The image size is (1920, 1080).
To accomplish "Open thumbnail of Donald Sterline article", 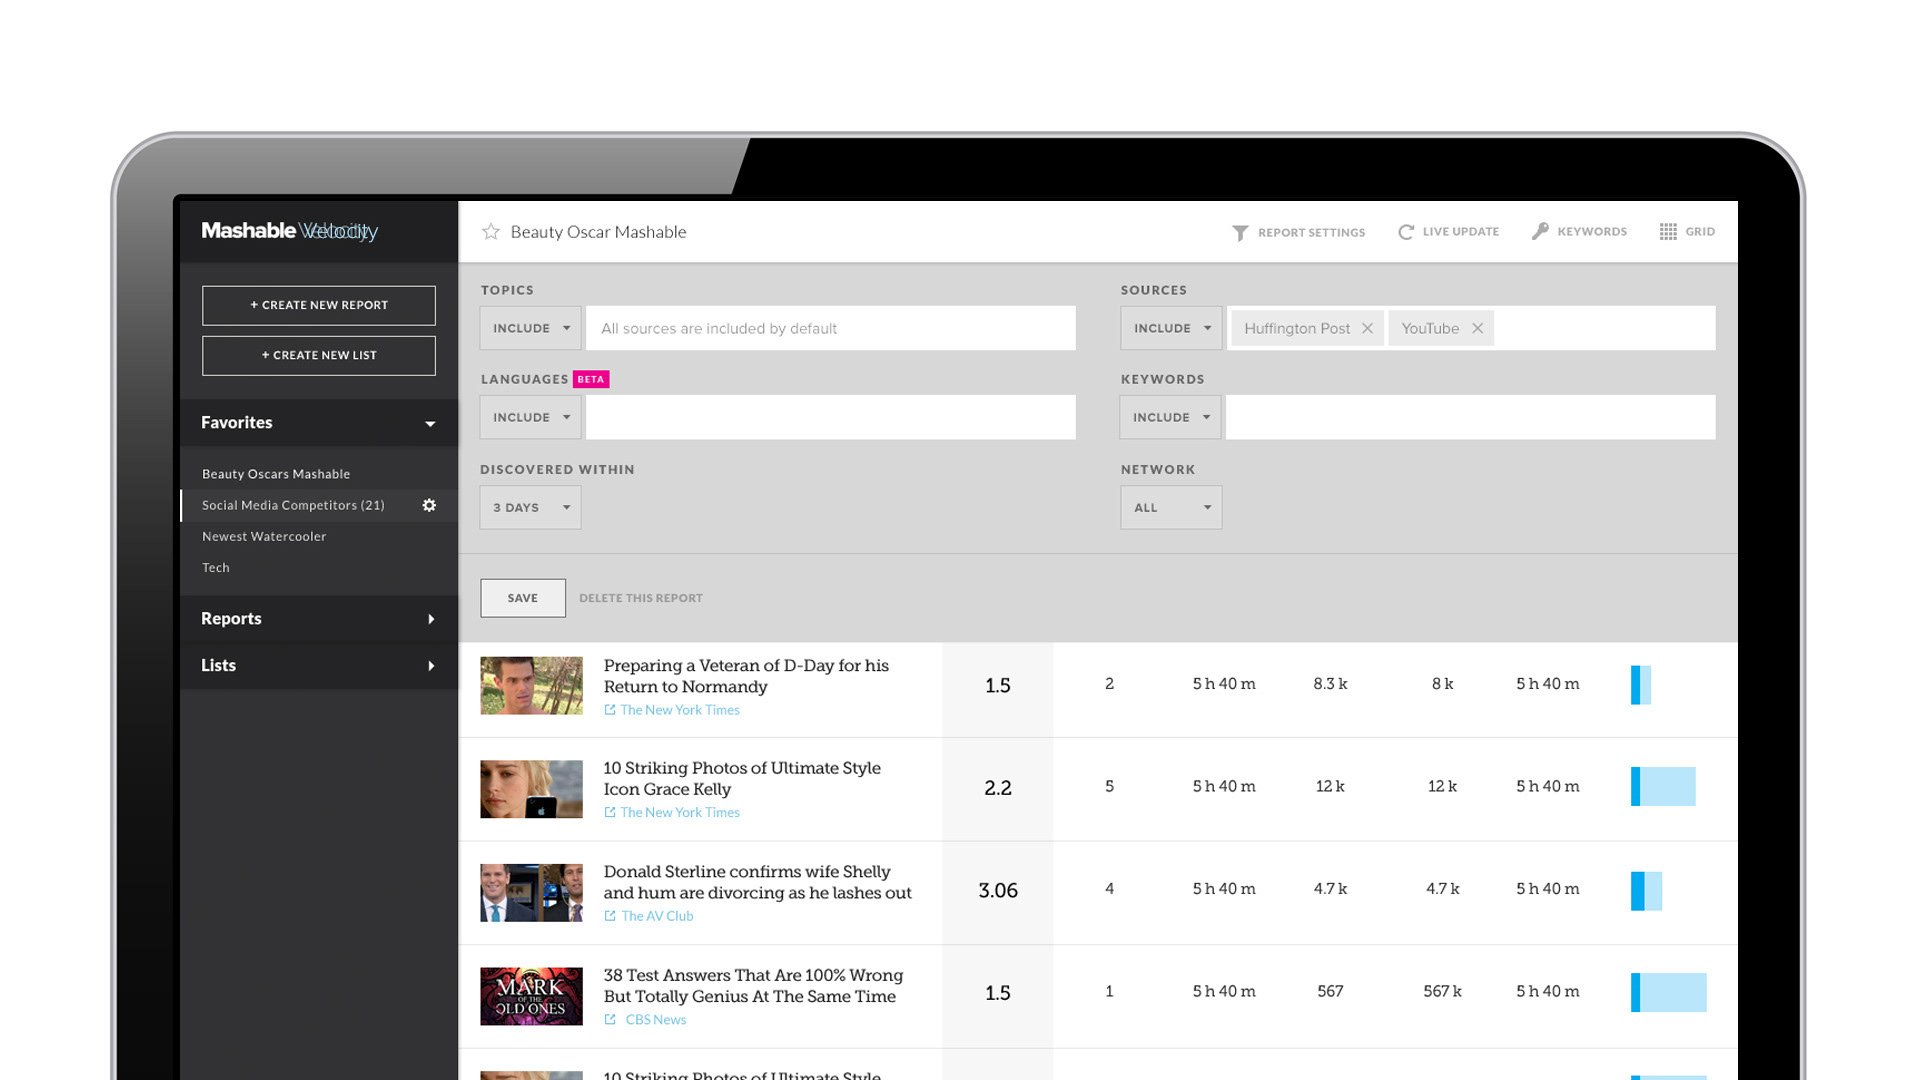I will 531,893.
